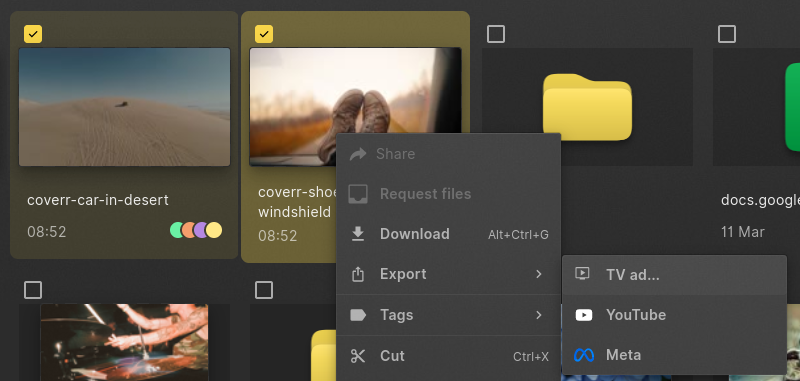Click the TV ad screen icon
The width and height of the screenshot is (800, 381).
tap(582, 274)
